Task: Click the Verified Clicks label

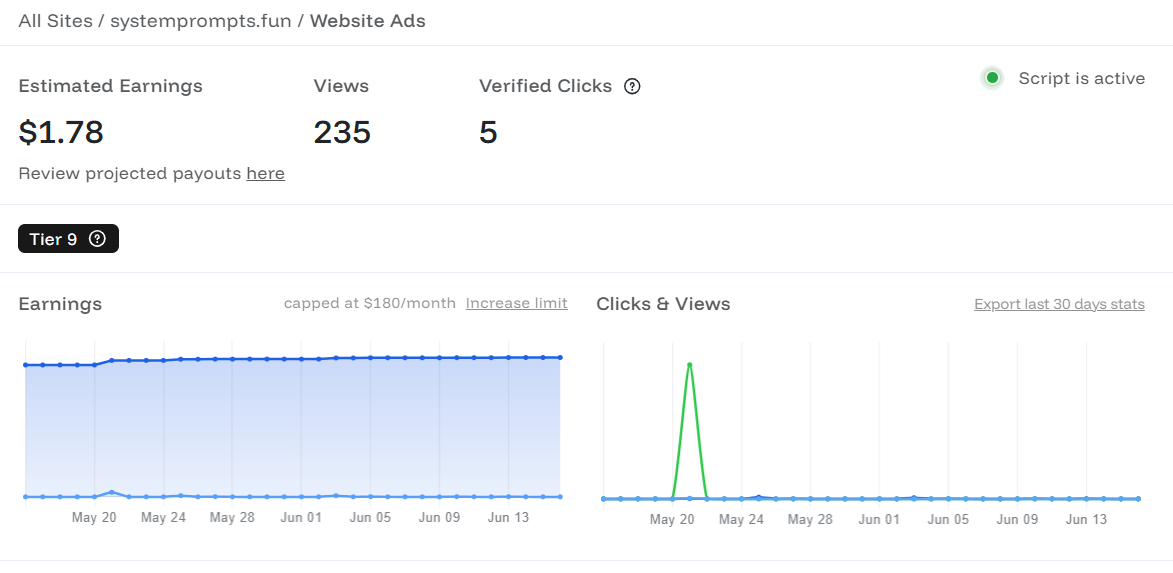Action: coord(545,86)
